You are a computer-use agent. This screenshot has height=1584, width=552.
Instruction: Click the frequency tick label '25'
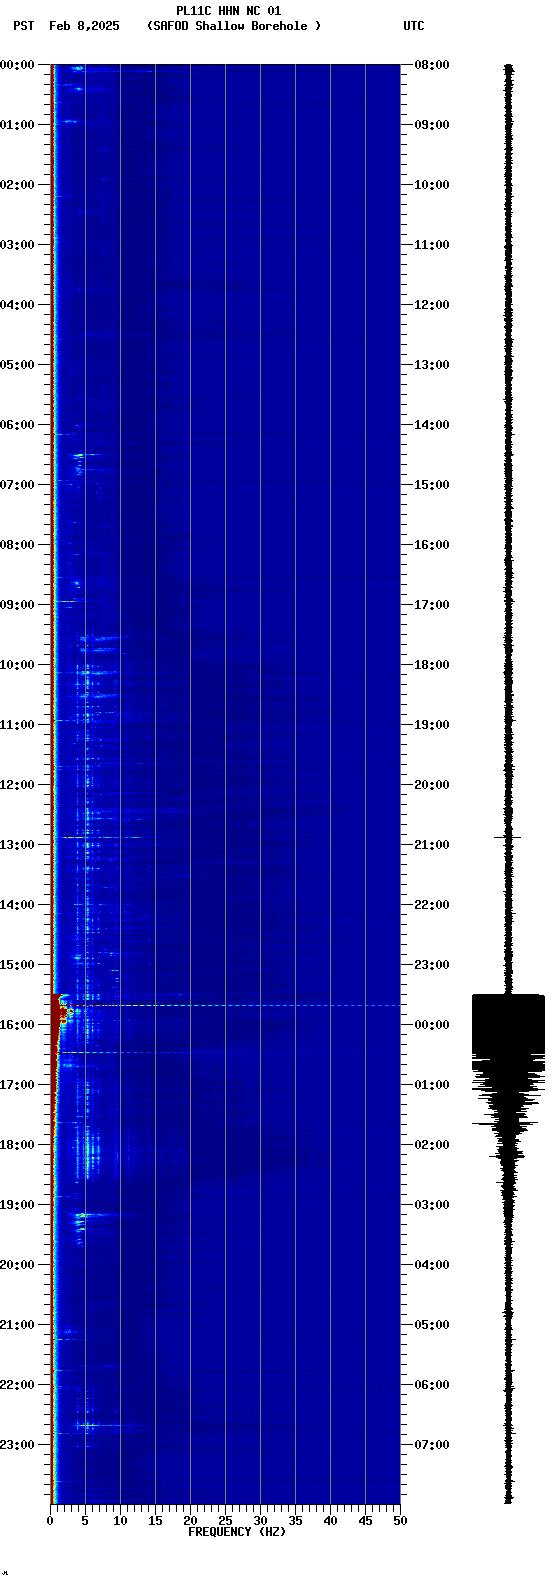coord(225,1521)
